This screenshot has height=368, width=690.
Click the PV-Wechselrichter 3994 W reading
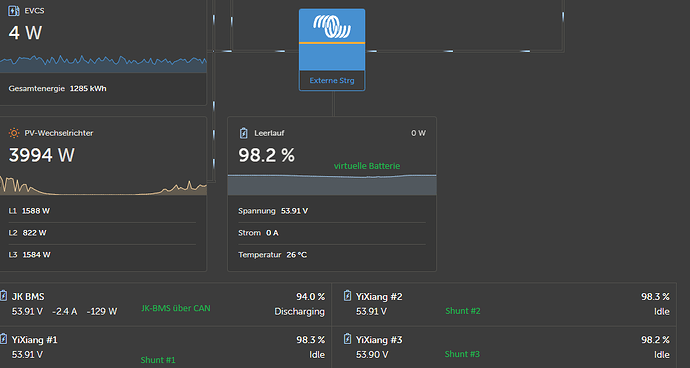click(x=42, y=155)
